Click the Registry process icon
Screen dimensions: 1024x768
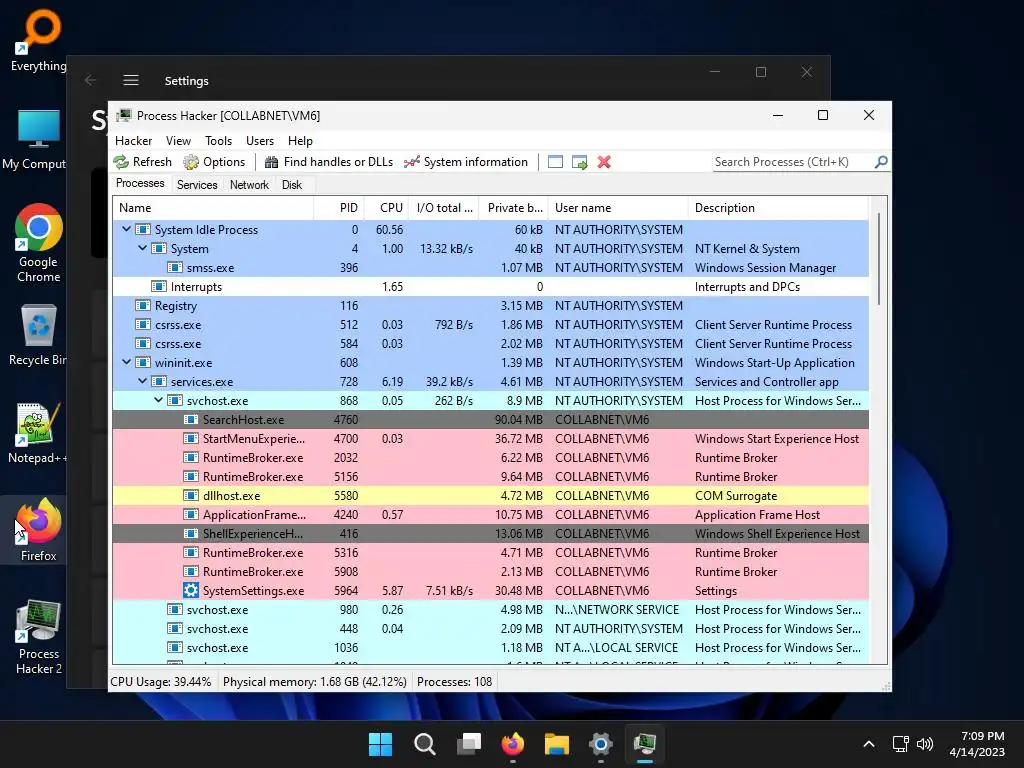(x=142, y=306)
